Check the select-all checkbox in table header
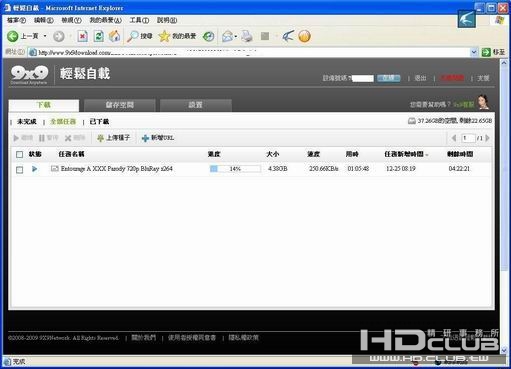This screenshot has width=511, height=369. [x=20, y=154]
